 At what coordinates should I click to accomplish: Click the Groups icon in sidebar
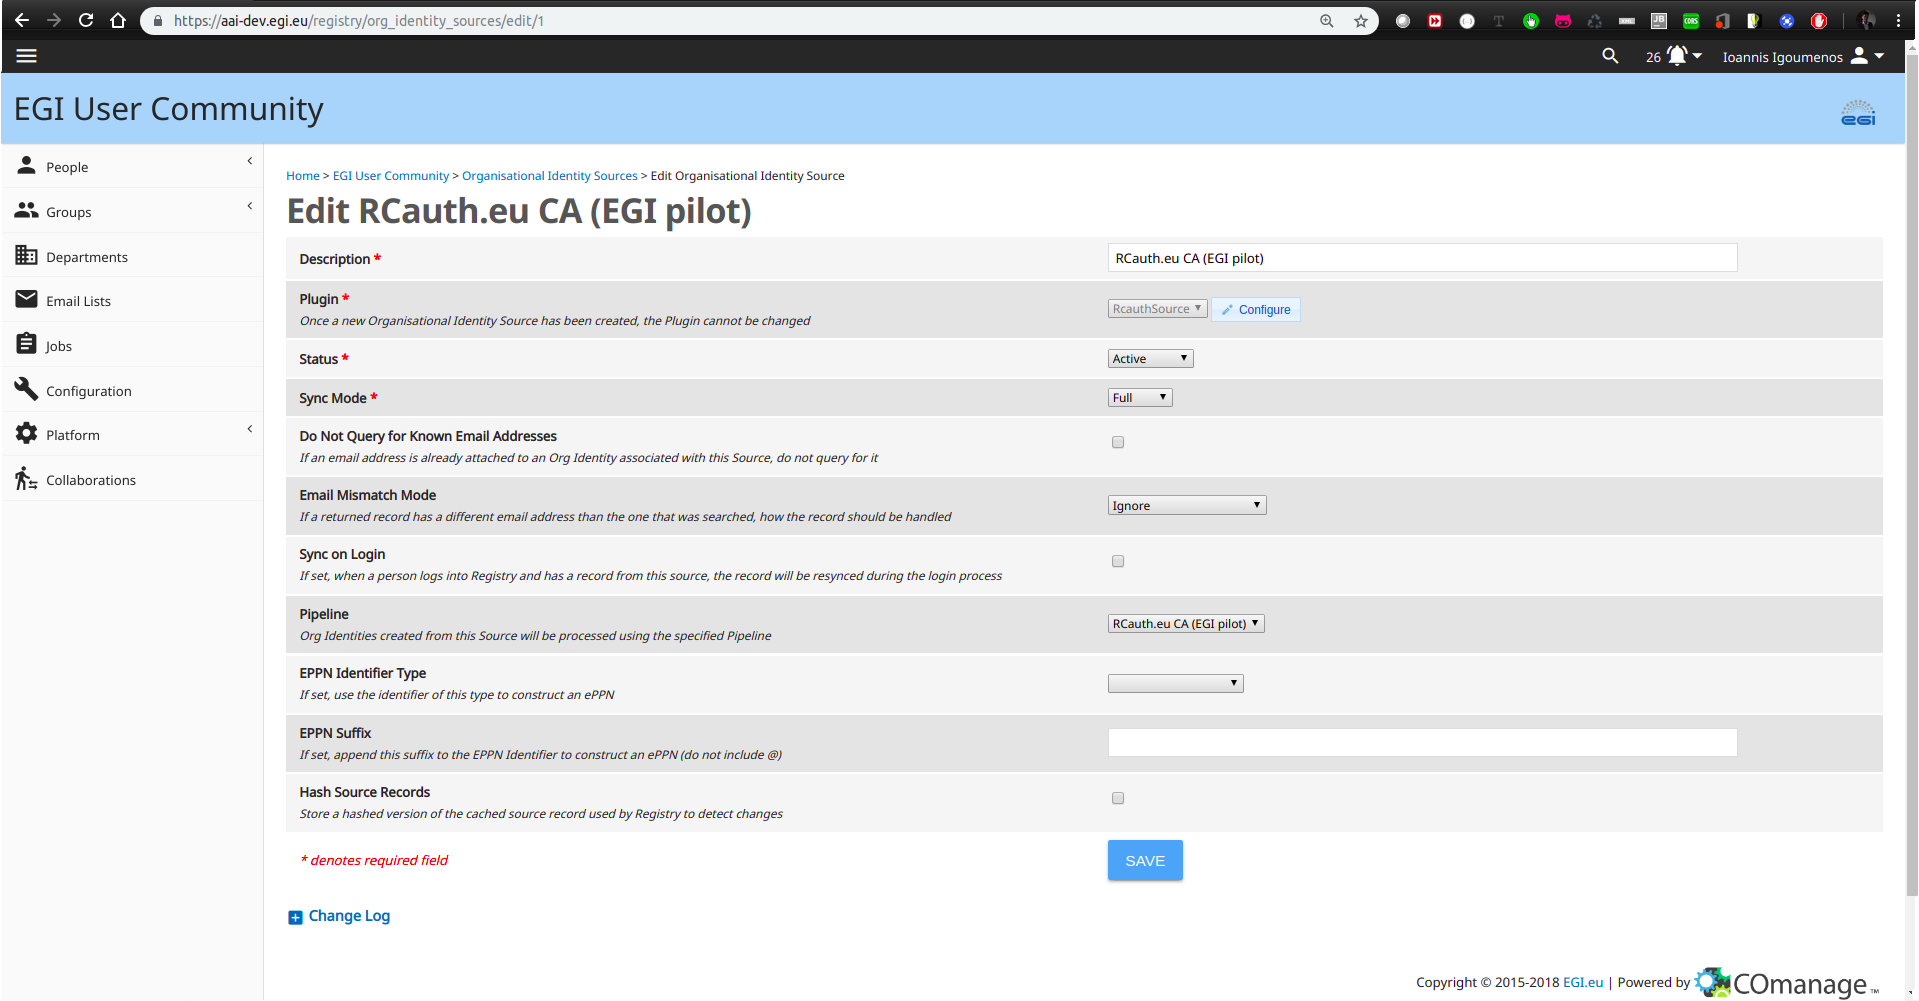tap(27, 211)
